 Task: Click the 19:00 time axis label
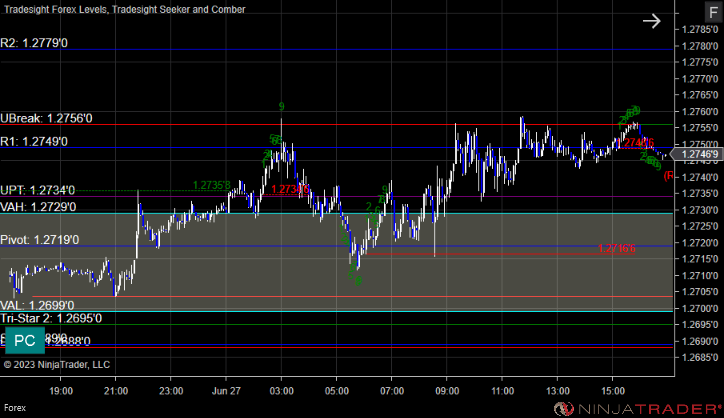tap(61, 391)
